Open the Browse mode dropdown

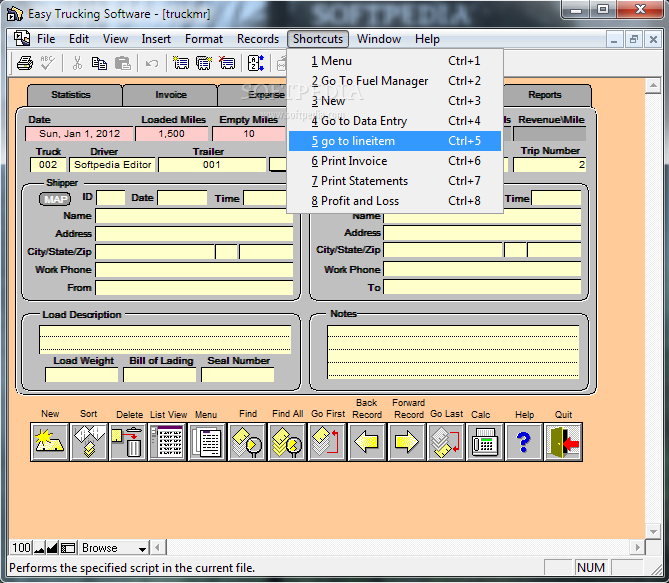[x=113, y=548]
